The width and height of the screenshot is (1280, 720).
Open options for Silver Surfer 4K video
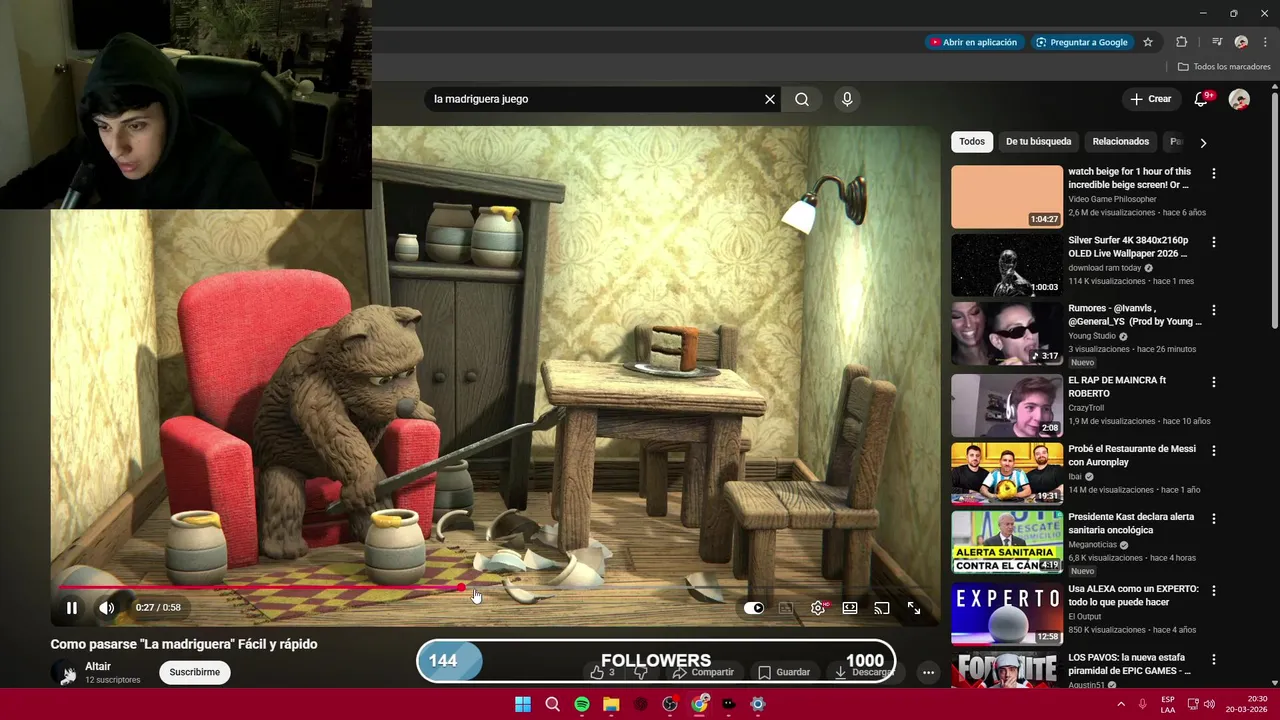[1214, 242]
